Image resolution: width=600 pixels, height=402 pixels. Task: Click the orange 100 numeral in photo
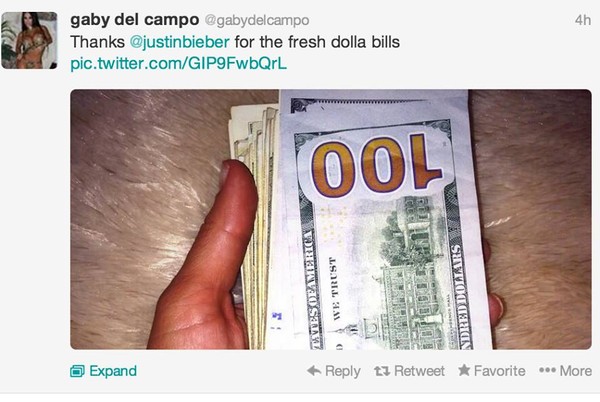(377, 165)
